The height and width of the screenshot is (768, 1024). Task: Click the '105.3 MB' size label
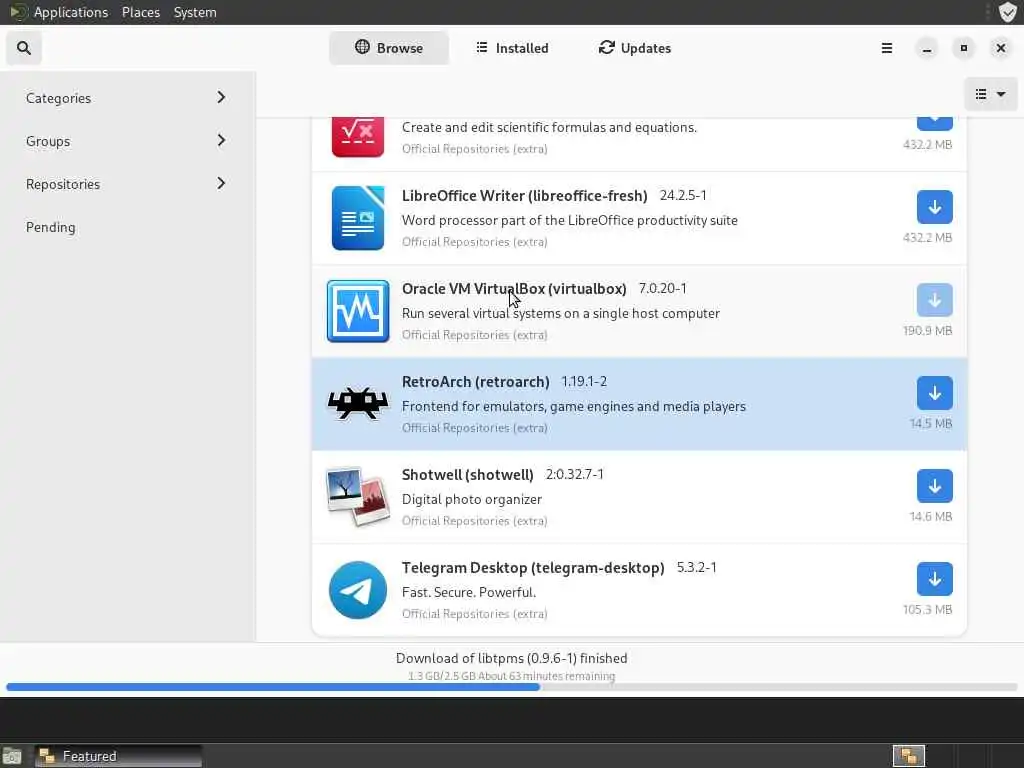927,609
